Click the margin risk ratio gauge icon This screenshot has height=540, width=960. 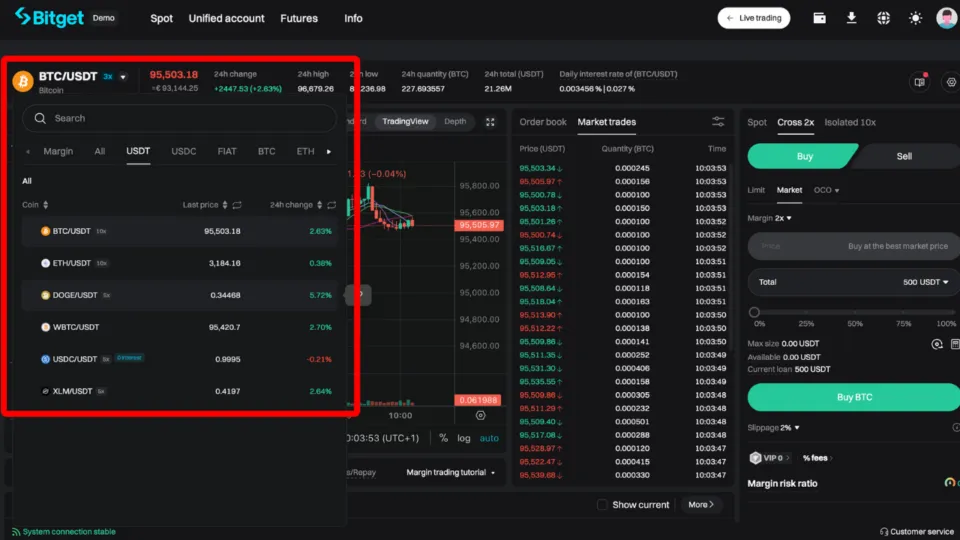950,483
